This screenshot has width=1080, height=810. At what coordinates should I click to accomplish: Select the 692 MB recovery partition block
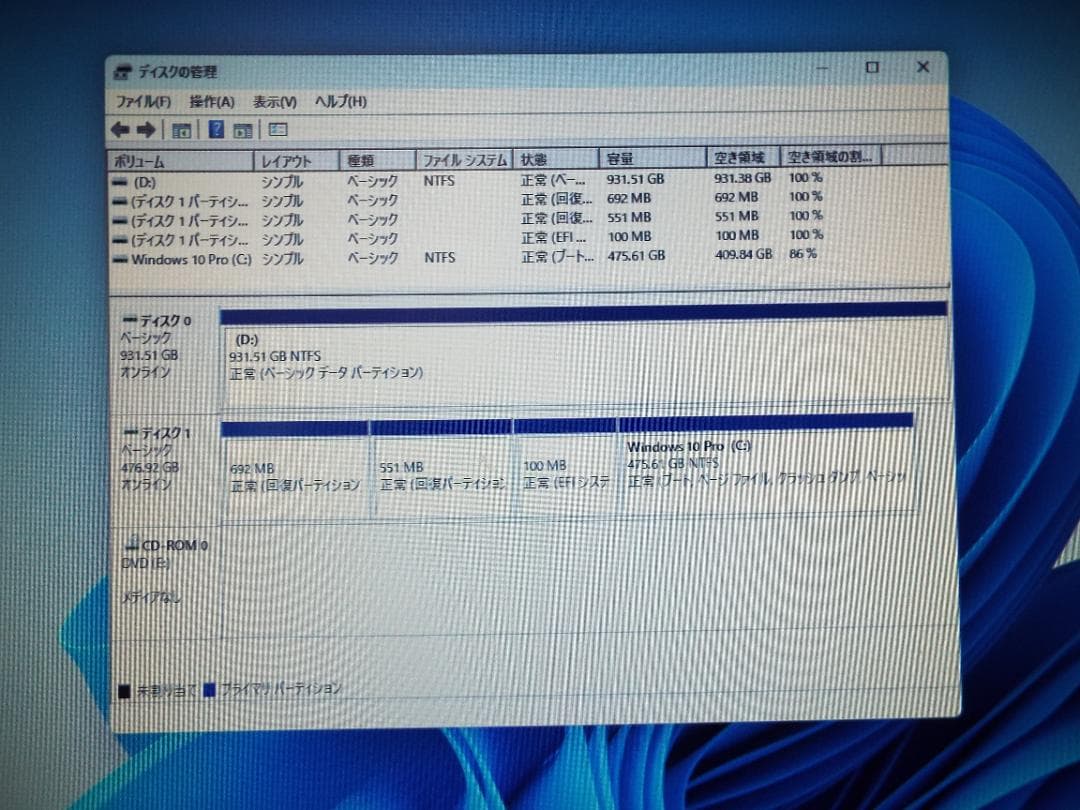click(x=295, y=470)
